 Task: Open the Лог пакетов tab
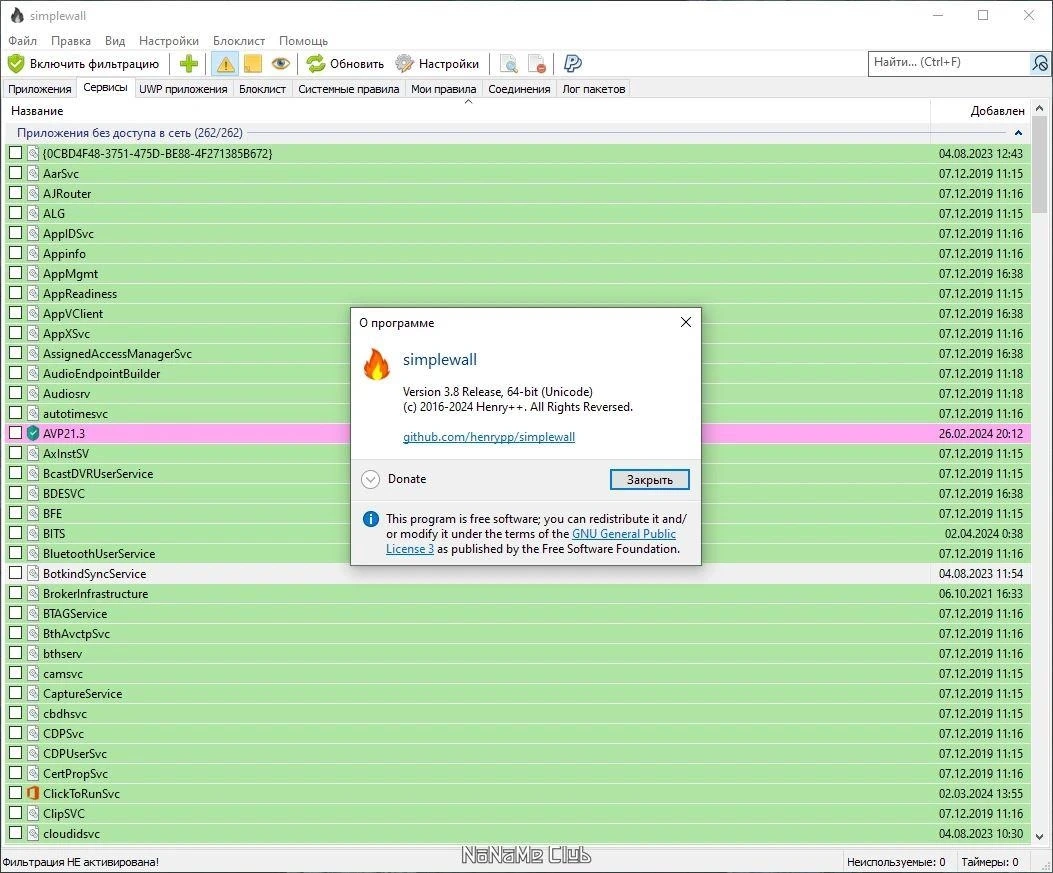coord(594,89)
